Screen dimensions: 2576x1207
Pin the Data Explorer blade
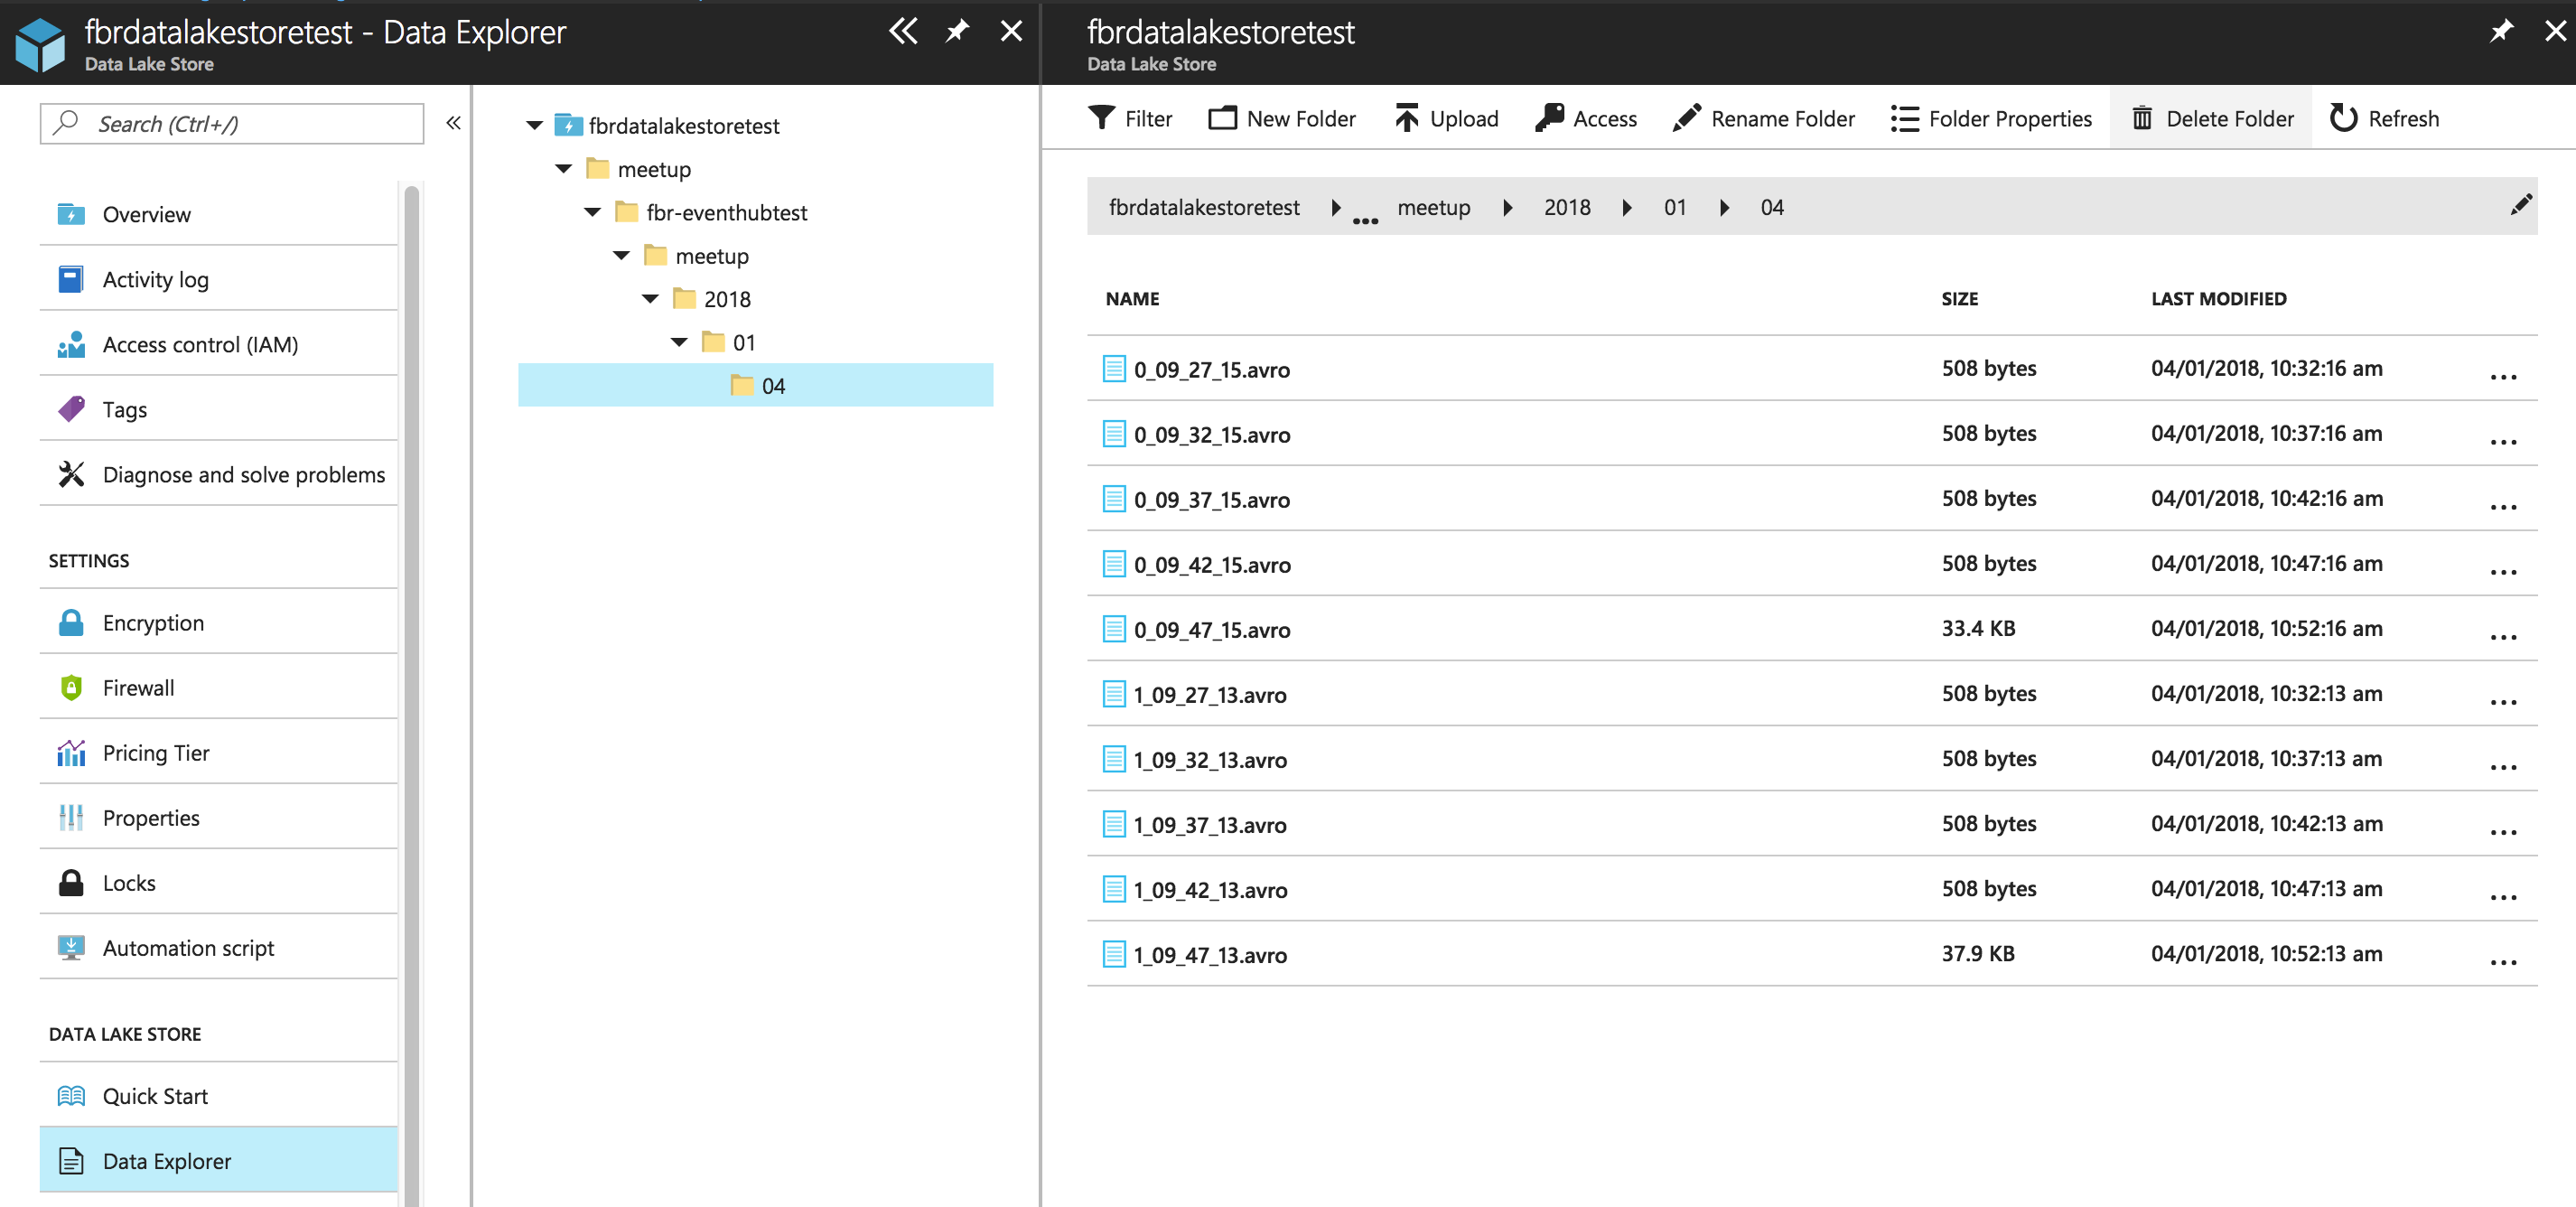957,31
